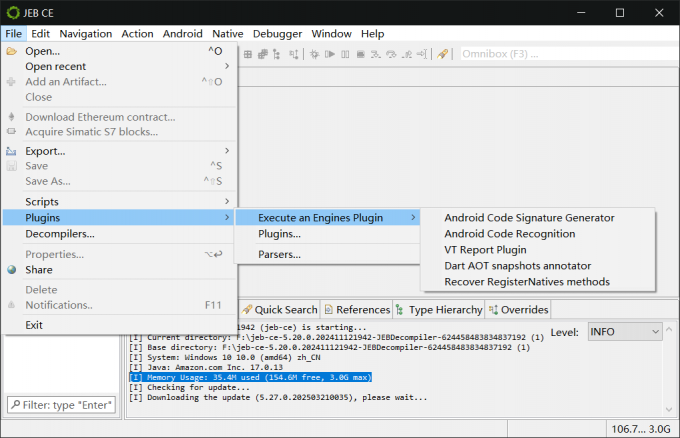Switch to Type Hierarchy tab

click(439, 310)
